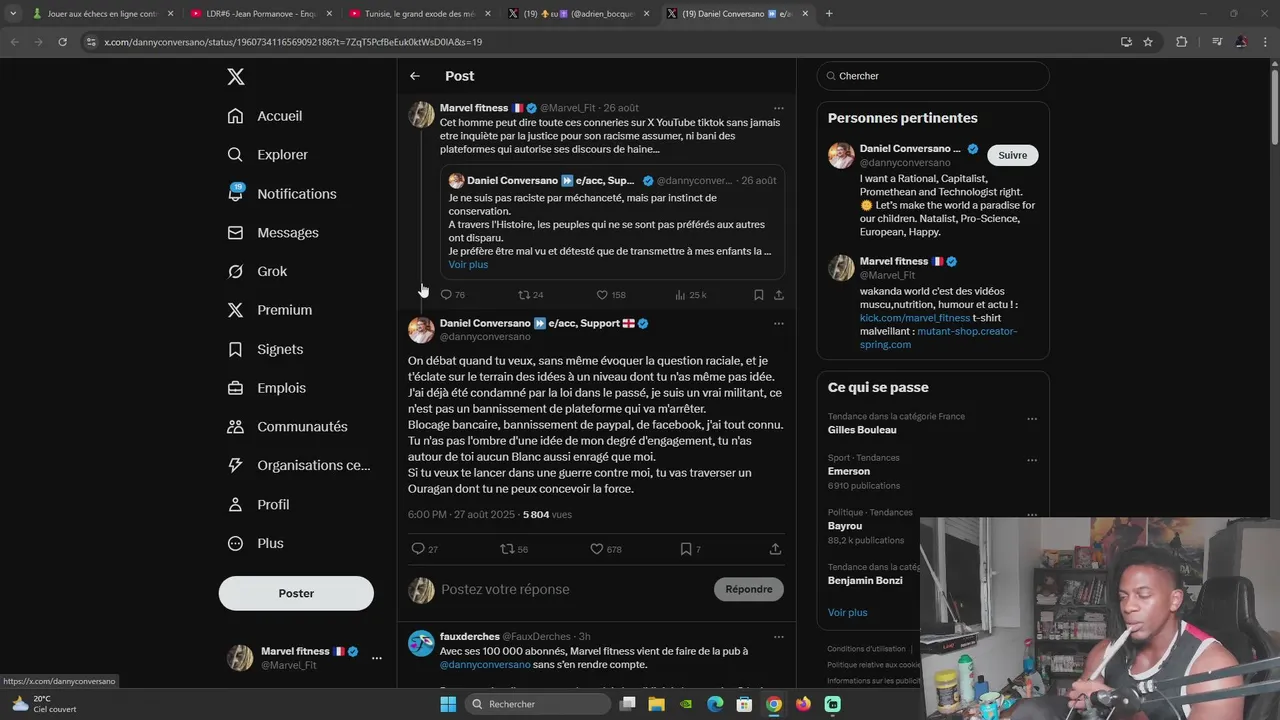
Task: Open Premium page
Action: 270,310
